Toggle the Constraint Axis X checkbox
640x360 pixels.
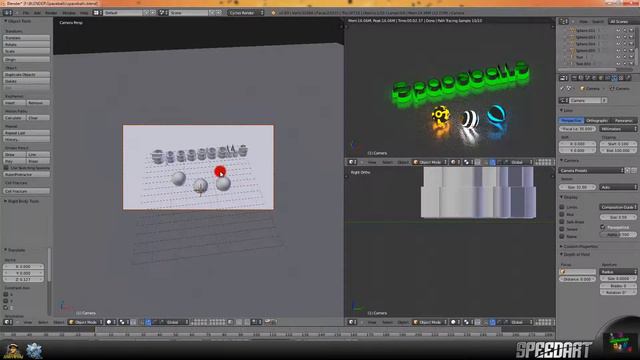(6, 294)
